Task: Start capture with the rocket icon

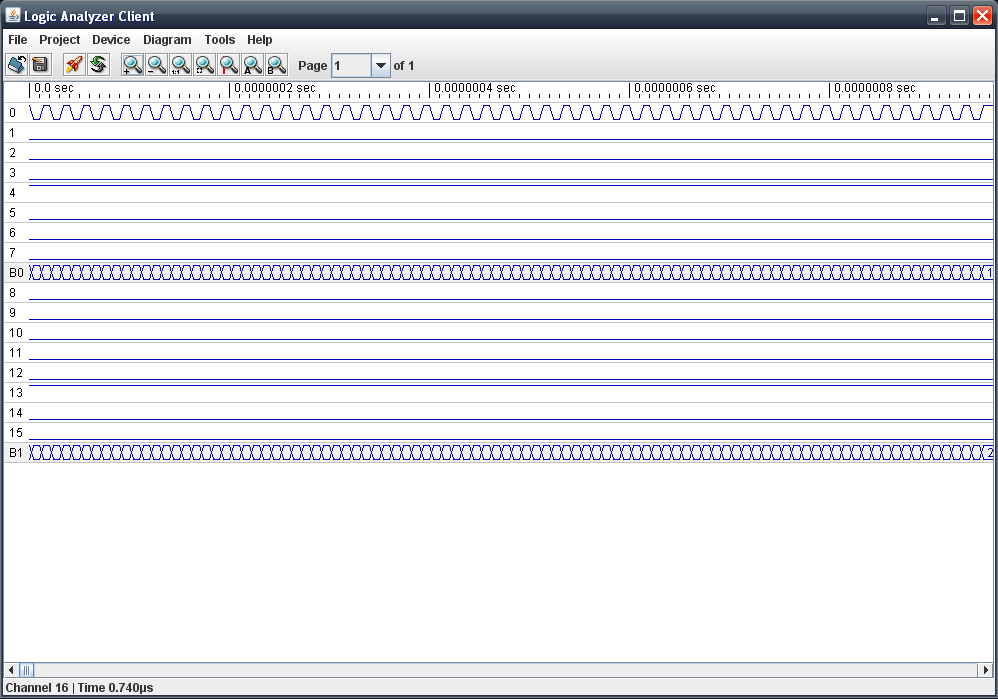Action: click(x=74, y=64)
